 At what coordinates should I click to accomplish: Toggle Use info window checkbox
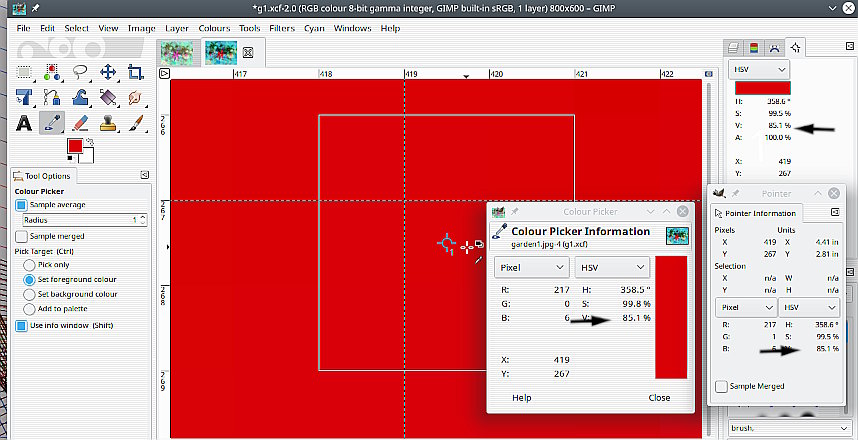[21, 326]
